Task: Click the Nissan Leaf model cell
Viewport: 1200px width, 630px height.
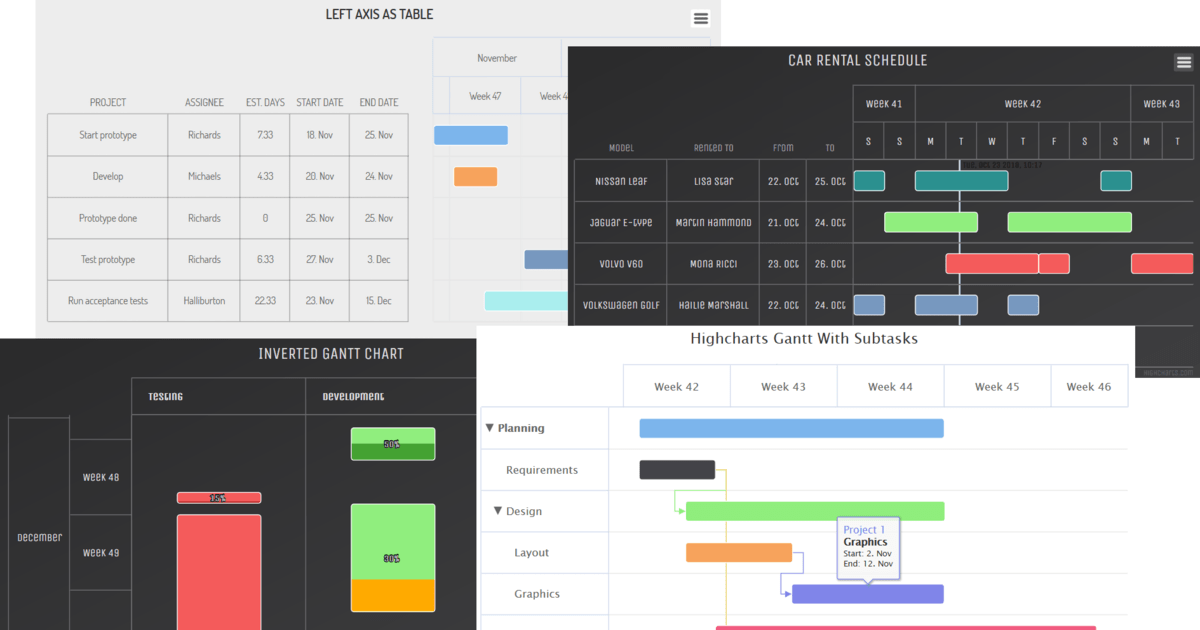Action: (x=621, y=181)
